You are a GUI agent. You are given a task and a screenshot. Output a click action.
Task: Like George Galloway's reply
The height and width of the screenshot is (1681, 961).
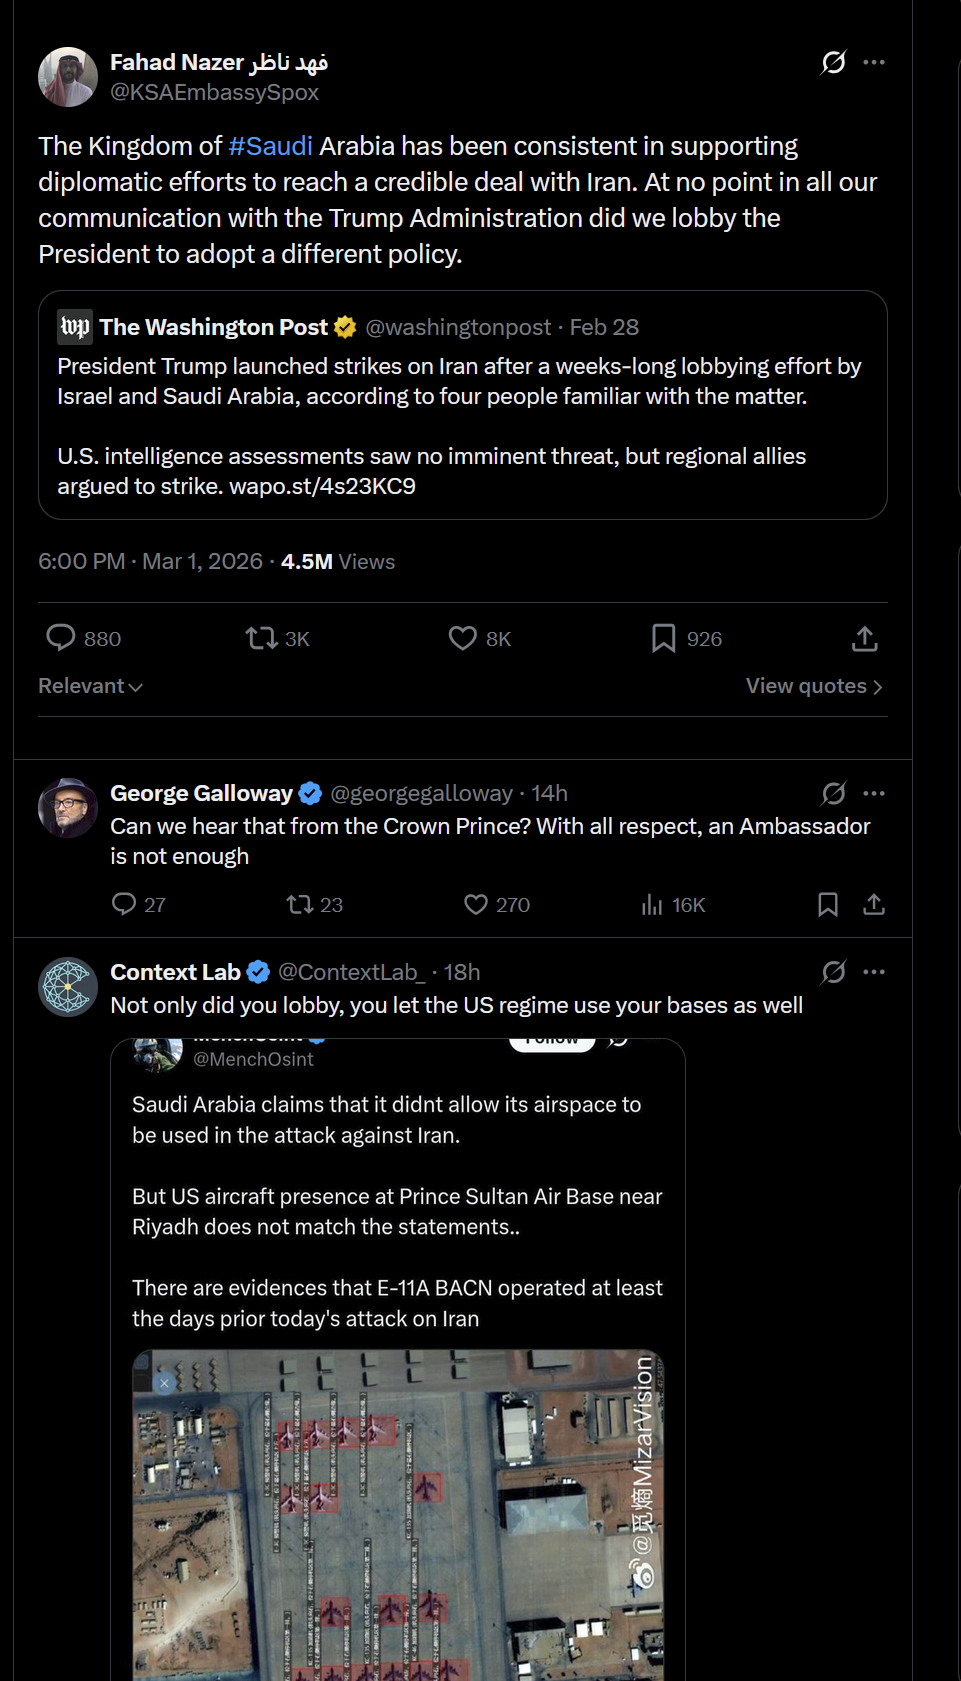pyautogui.click(x=476, y=905)
